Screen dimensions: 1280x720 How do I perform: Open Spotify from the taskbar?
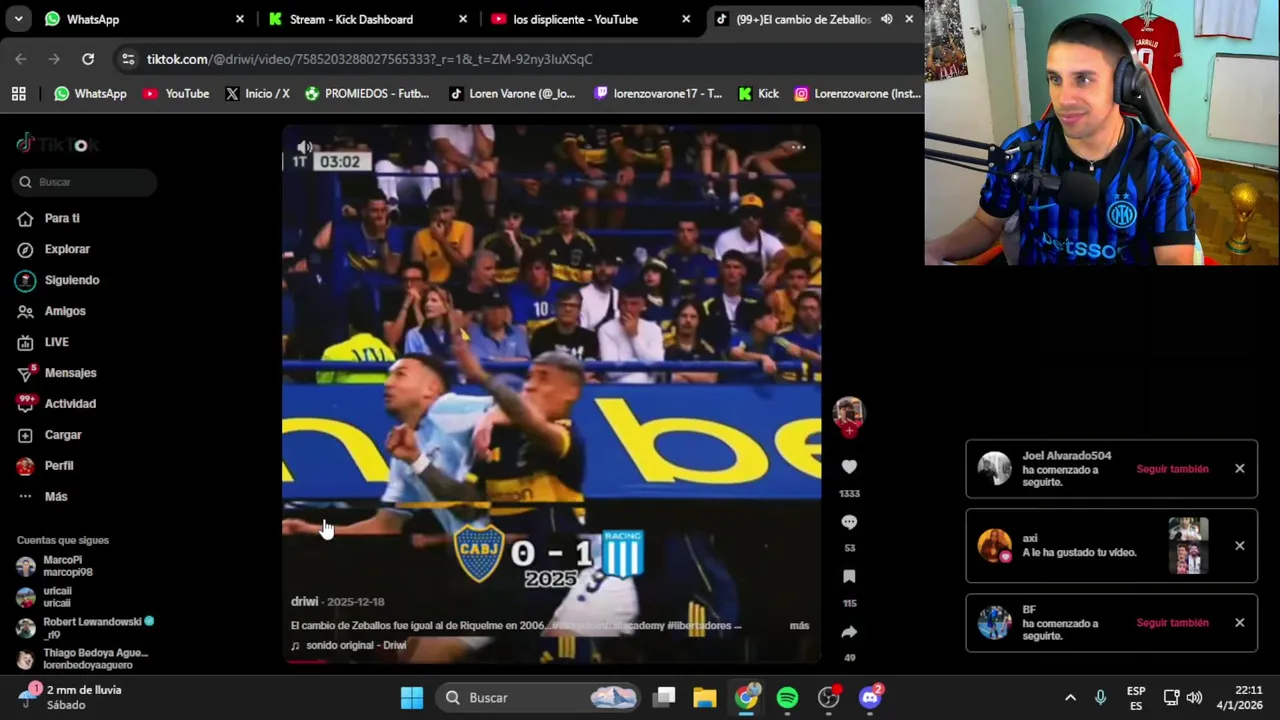[x=787, y=697]
